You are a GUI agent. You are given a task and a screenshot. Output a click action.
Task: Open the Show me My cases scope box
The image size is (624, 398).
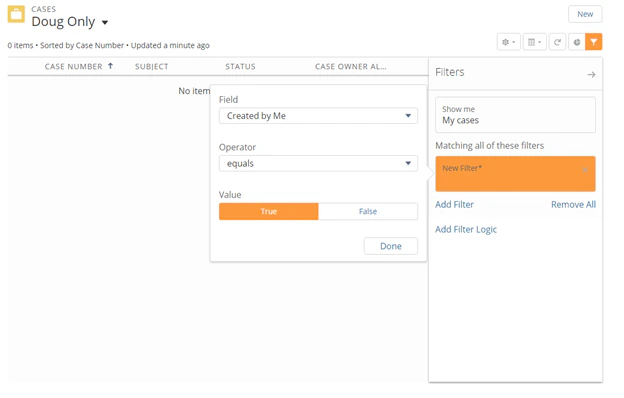coord(515,115)
